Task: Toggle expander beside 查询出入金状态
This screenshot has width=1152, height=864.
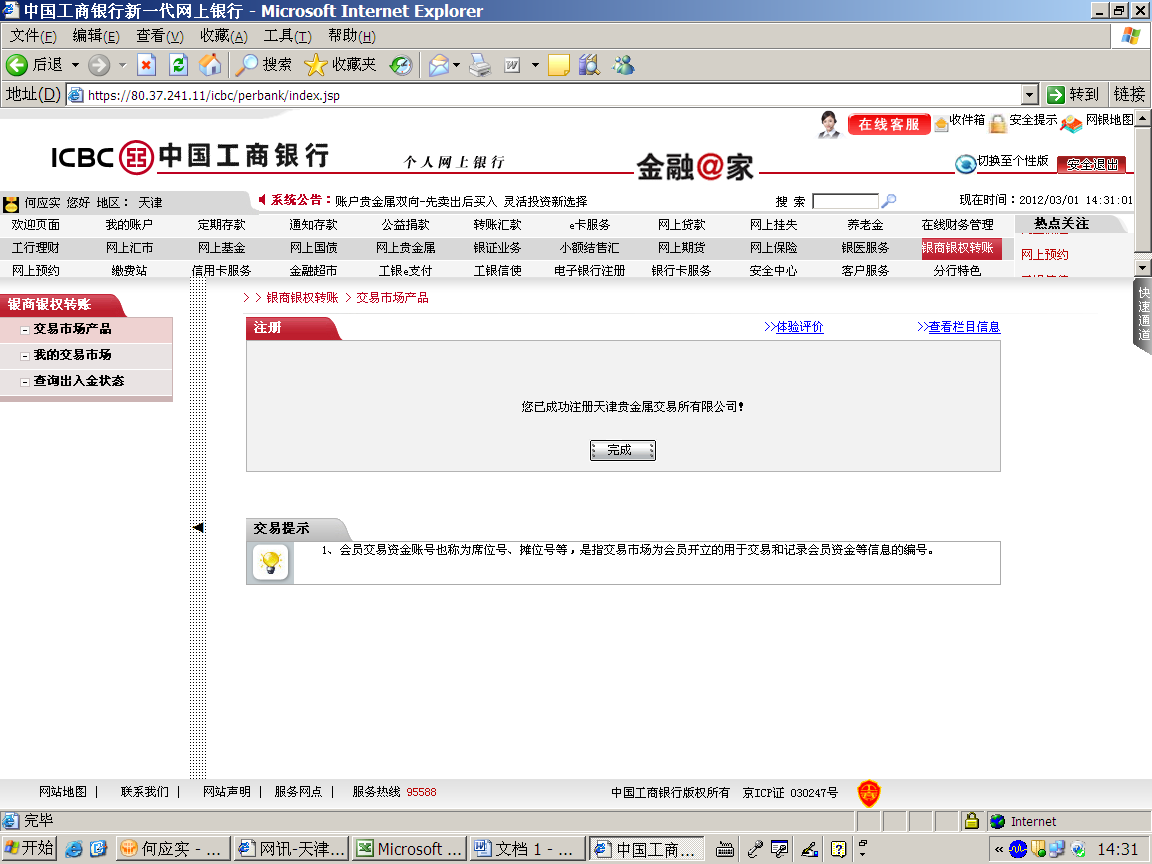Action: (25, 382)
